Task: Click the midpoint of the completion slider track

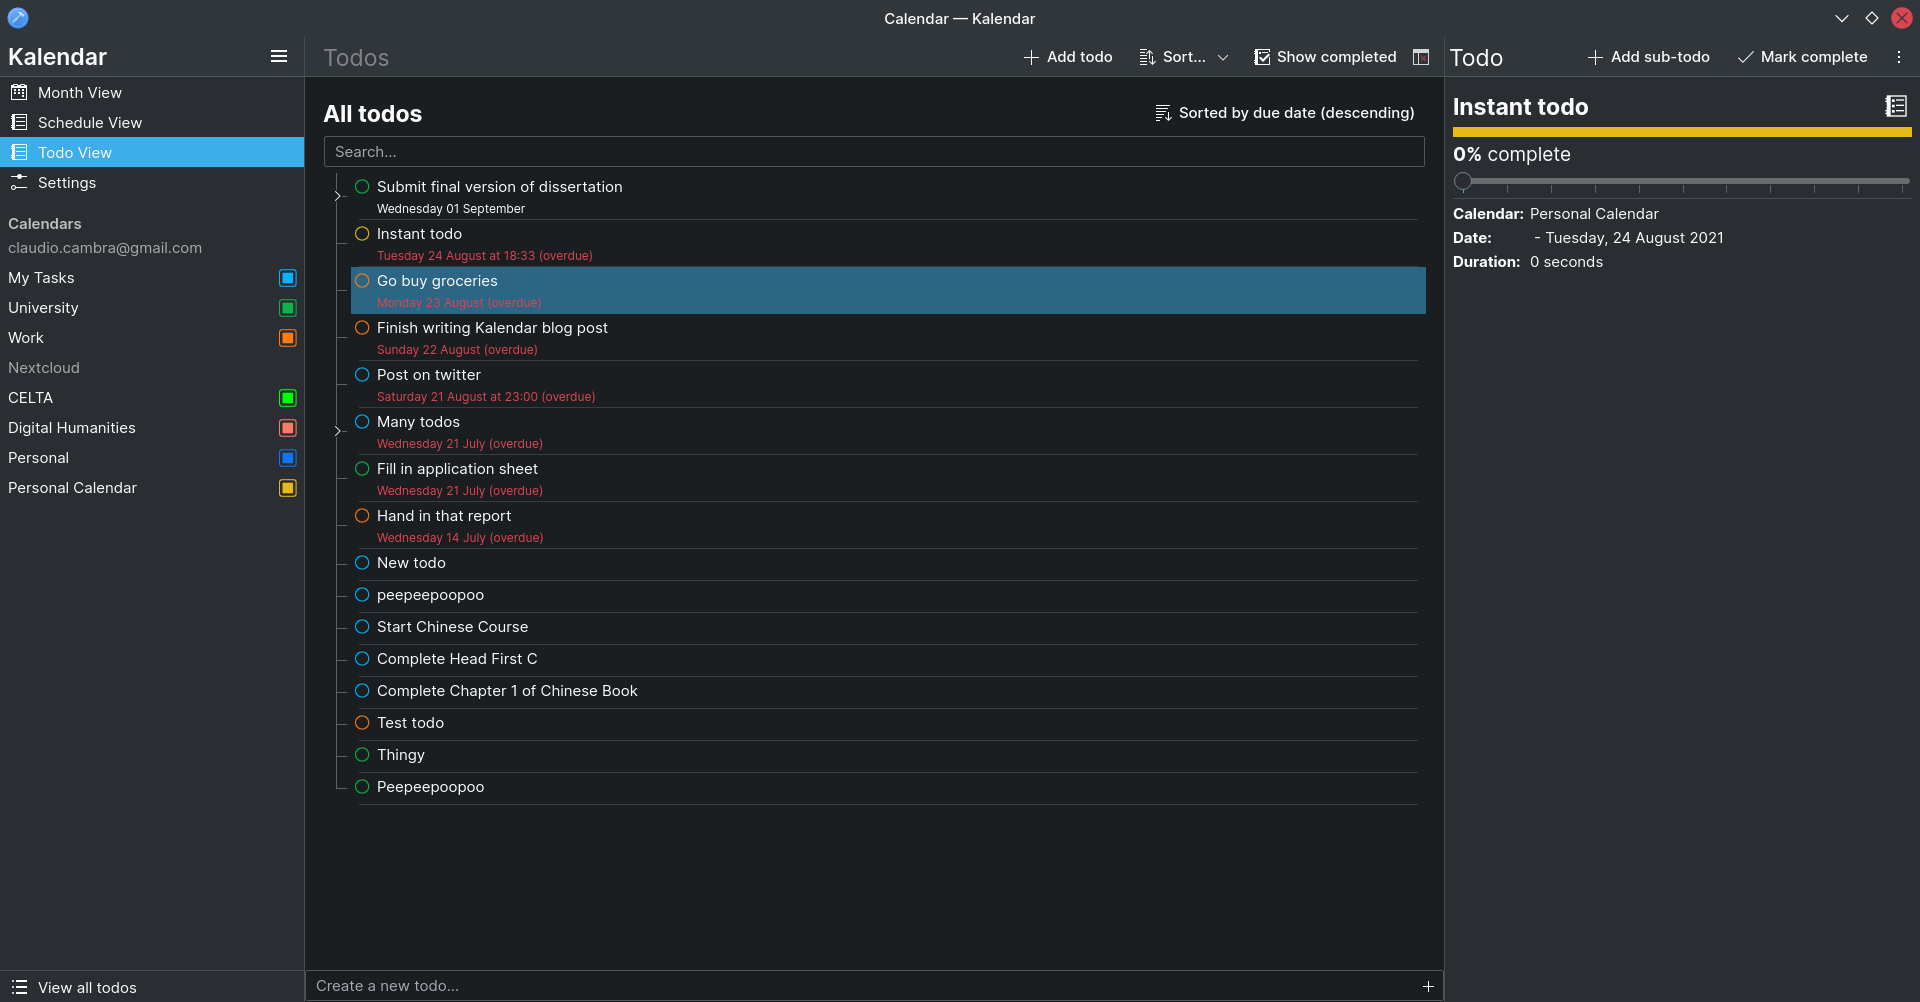Action: pyautogui.click(x=1683, y=182)
